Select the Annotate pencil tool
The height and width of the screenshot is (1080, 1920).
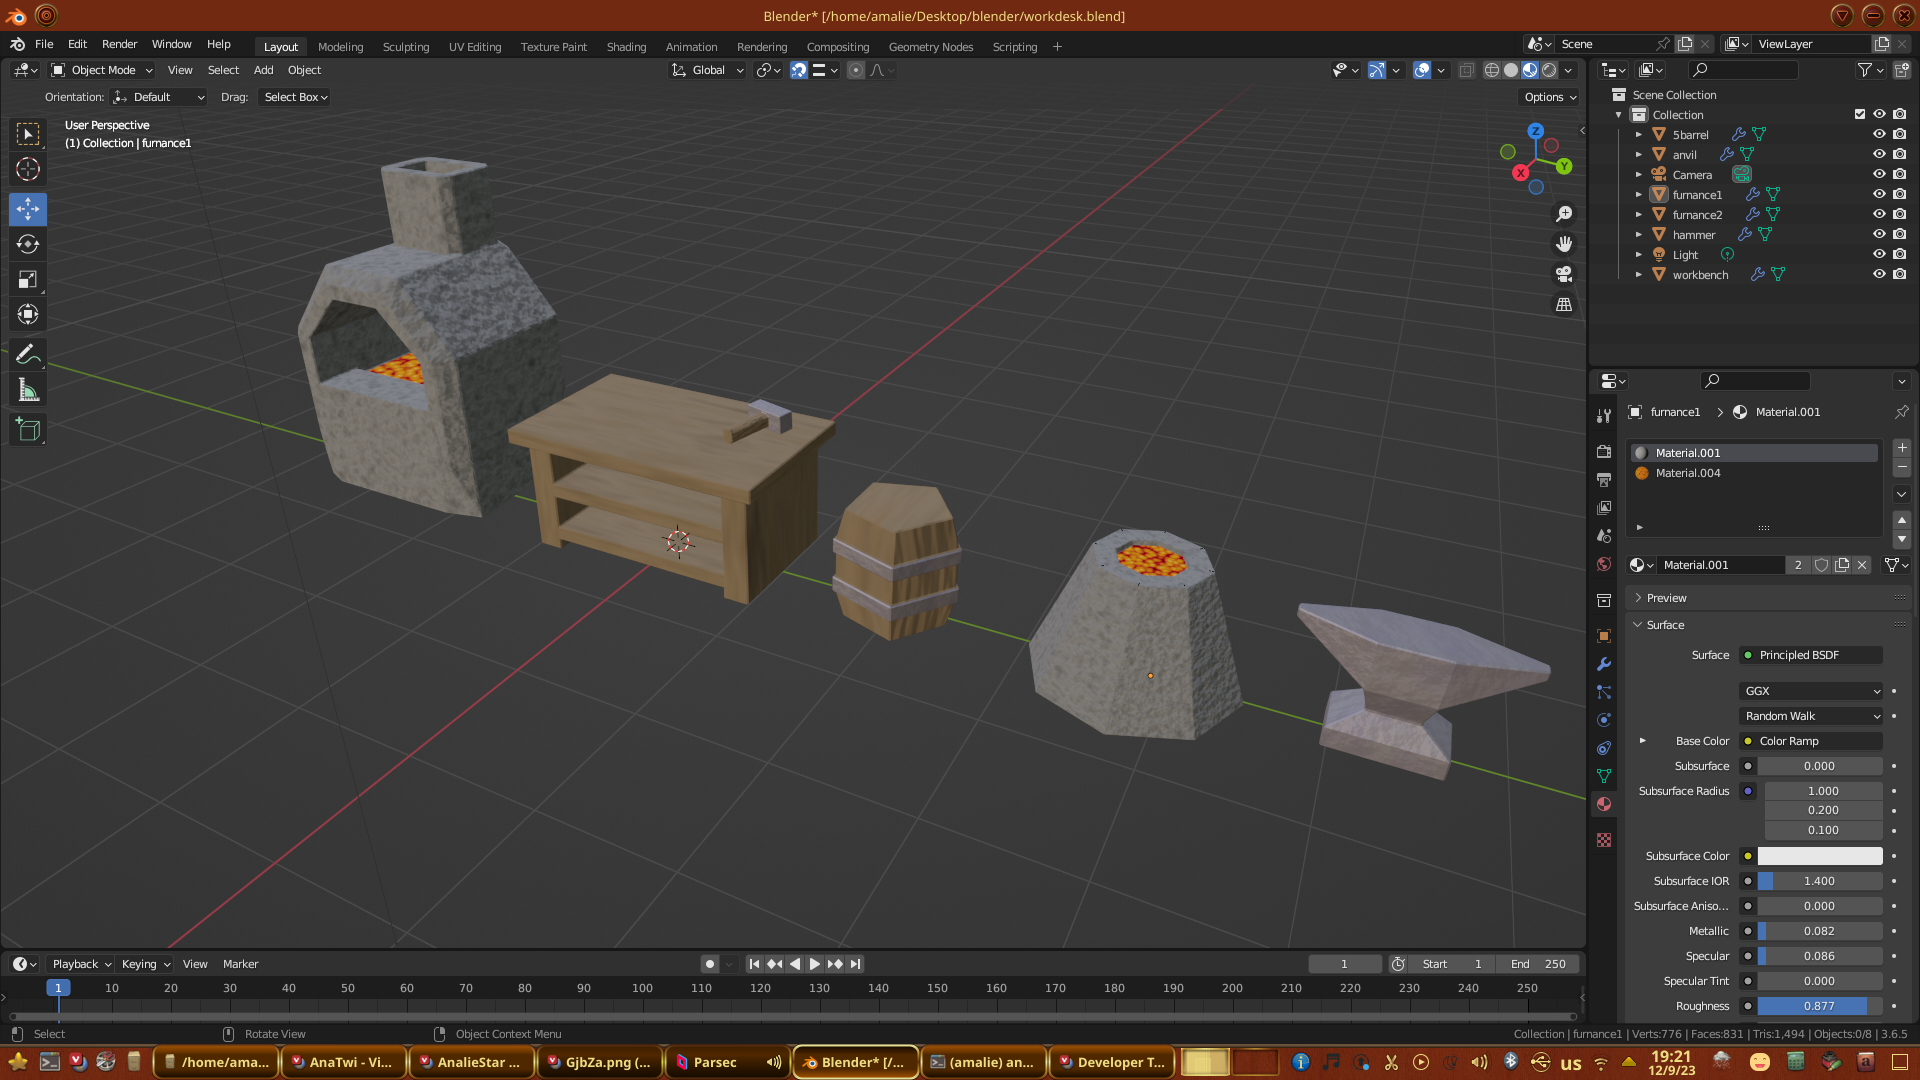(x=28, y=354)
